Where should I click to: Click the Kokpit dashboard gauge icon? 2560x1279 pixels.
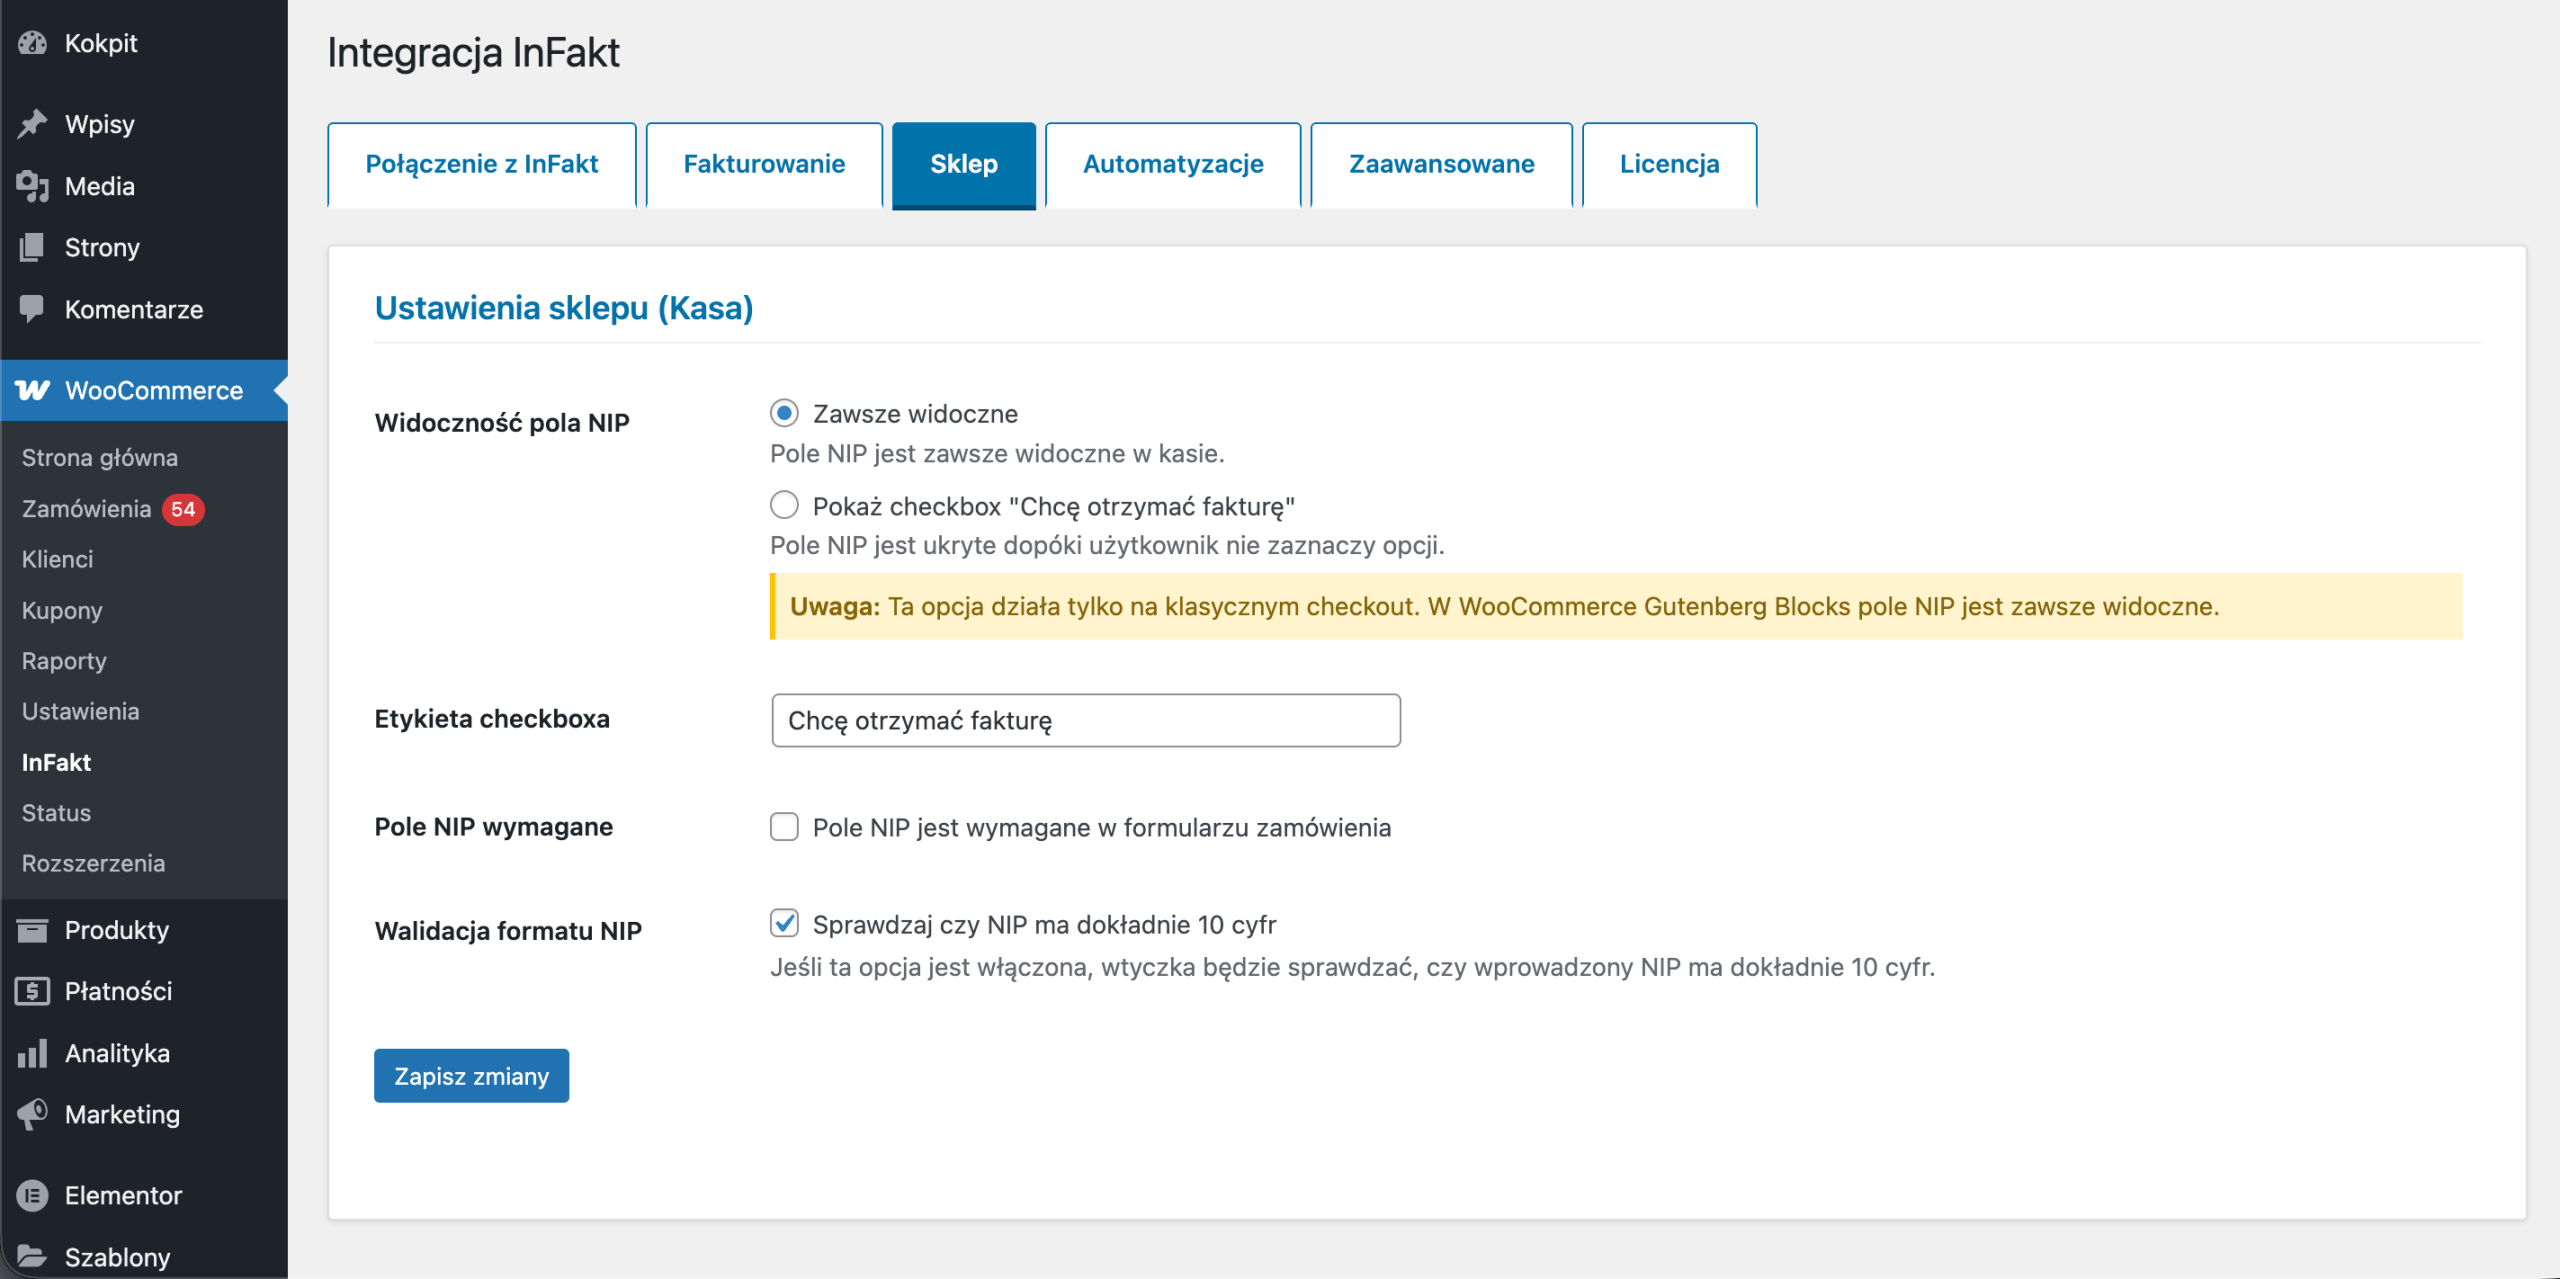pyautogui.click(x=32, y=43)
